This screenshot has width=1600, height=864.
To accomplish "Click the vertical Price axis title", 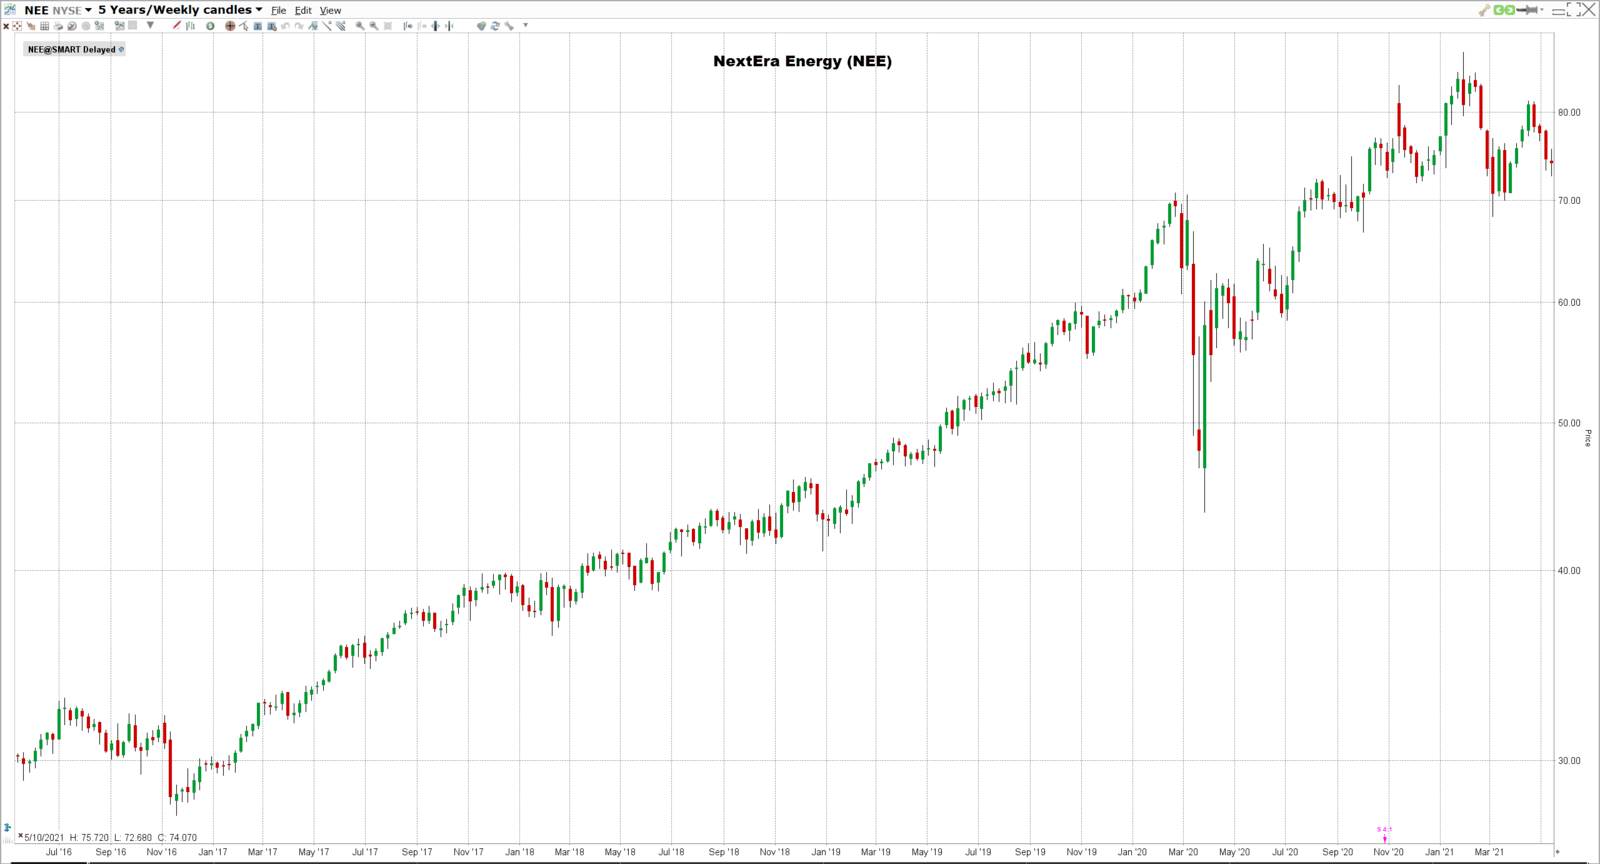I will (1587, 438).
